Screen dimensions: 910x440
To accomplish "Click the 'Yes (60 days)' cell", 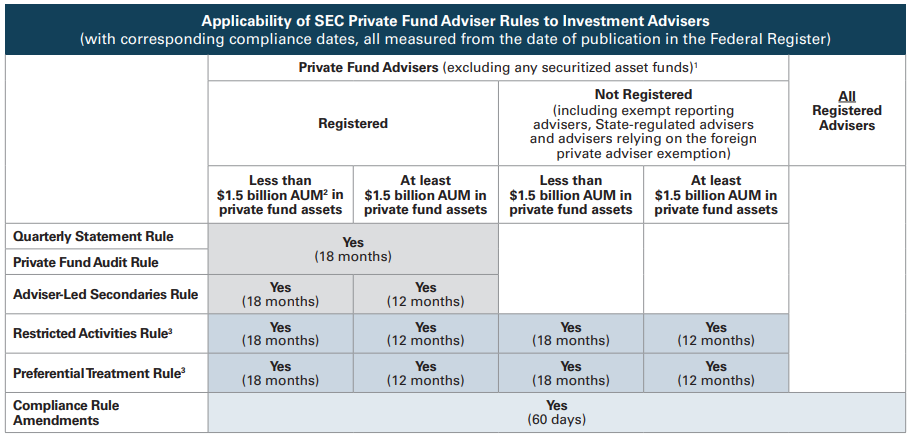I will [557, 412].
